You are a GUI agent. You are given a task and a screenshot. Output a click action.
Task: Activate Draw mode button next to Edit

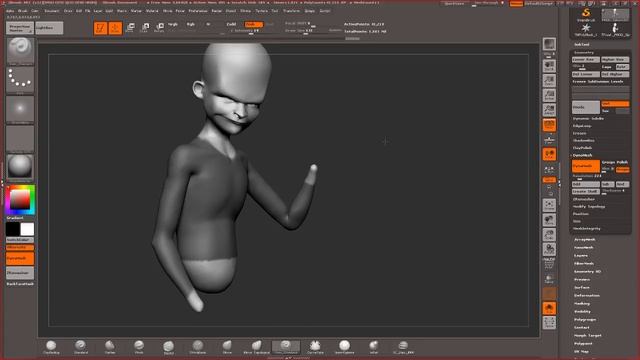click(116, 28)
